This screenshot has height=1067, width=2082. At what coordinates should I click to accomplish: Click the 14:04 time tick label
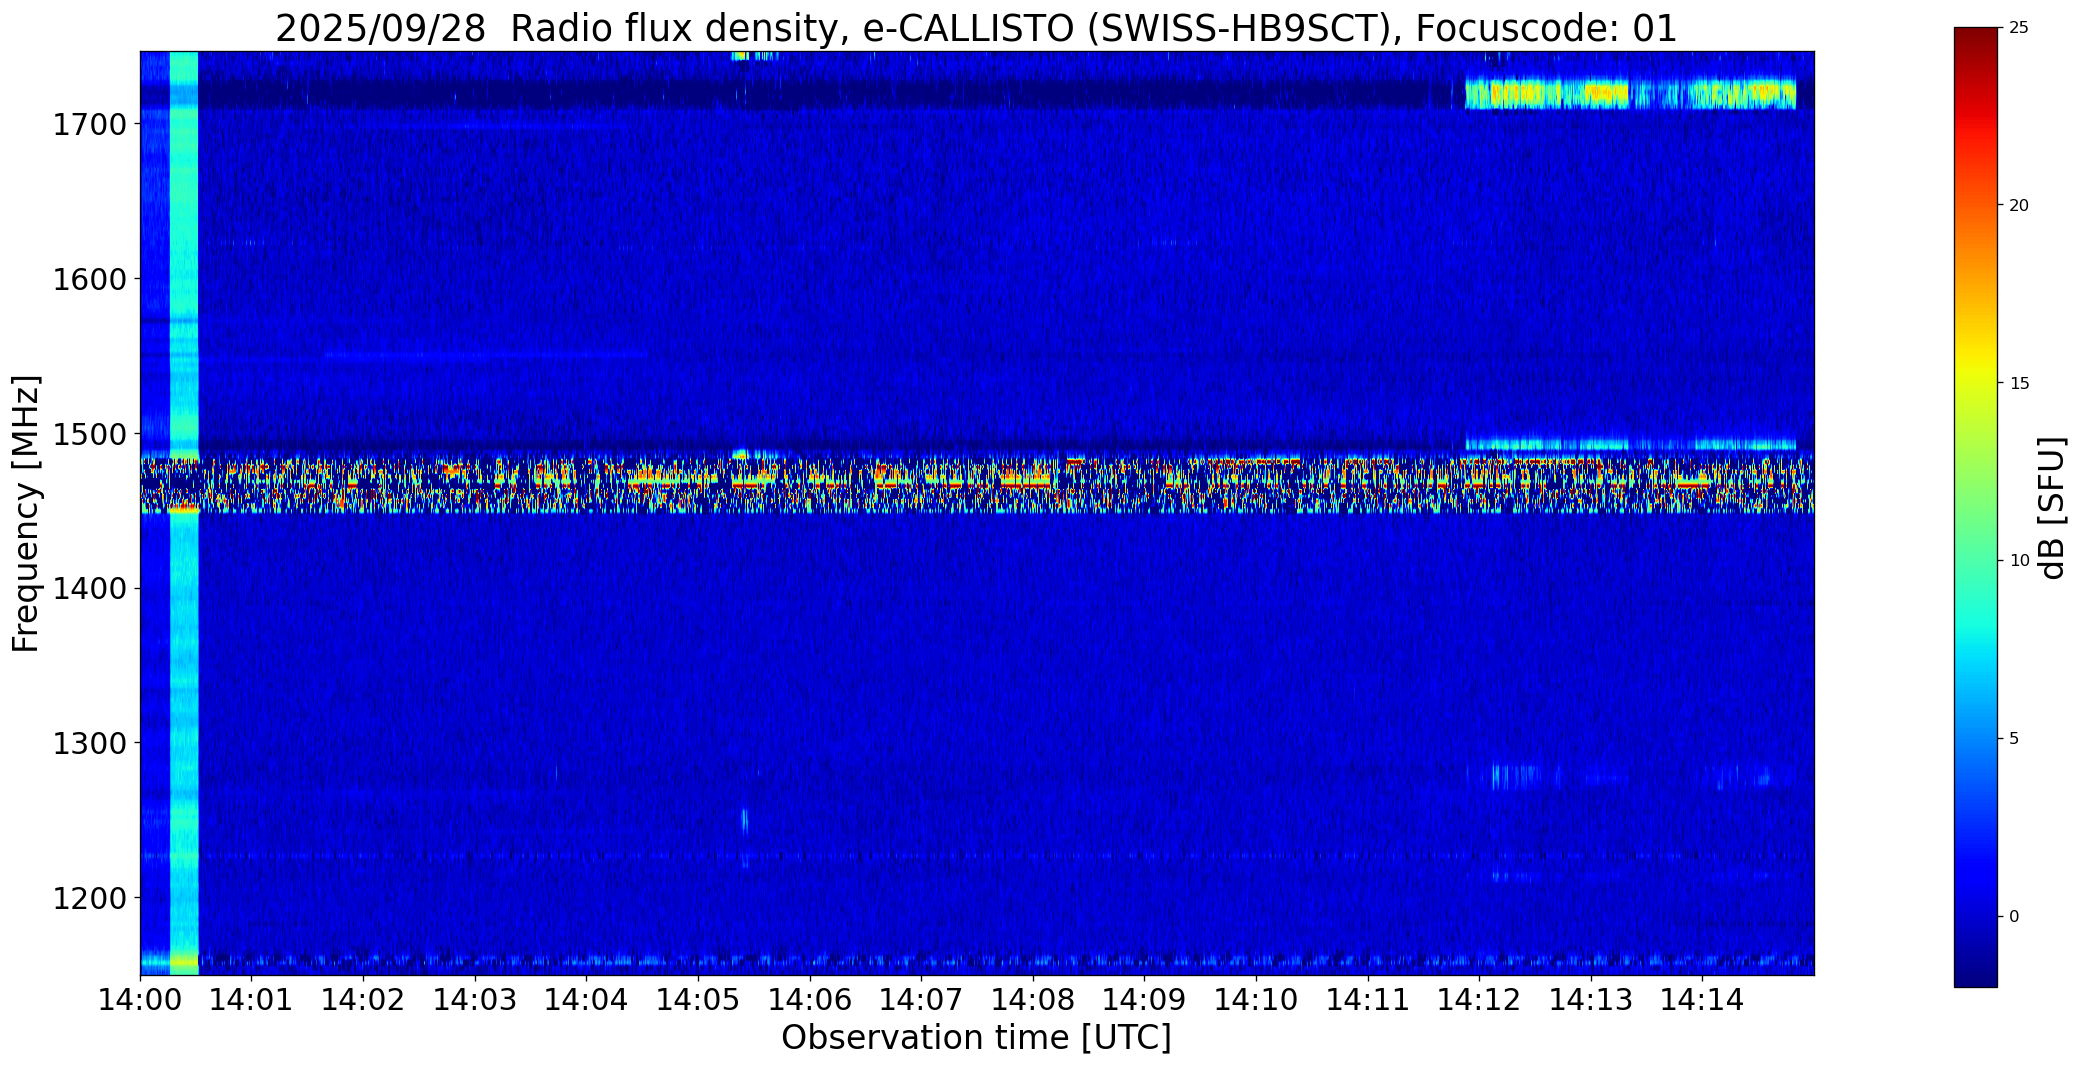click(x=586, y=1000)
